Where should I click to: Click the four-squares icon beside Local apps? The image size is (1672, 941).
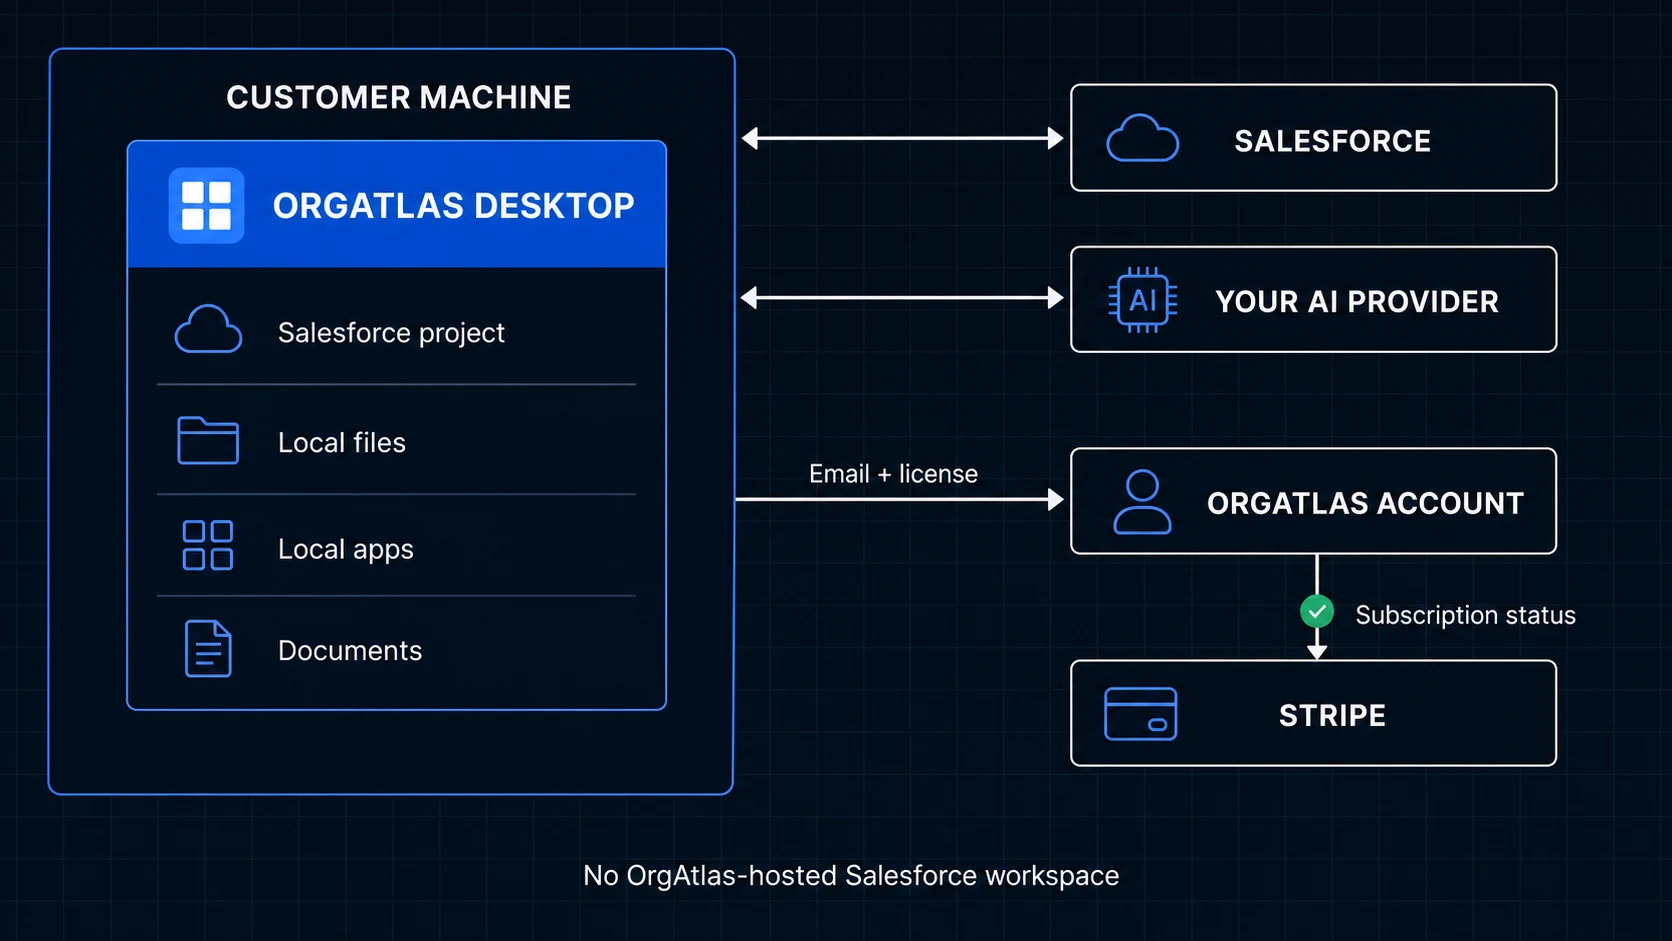click(x=208, y=545)
